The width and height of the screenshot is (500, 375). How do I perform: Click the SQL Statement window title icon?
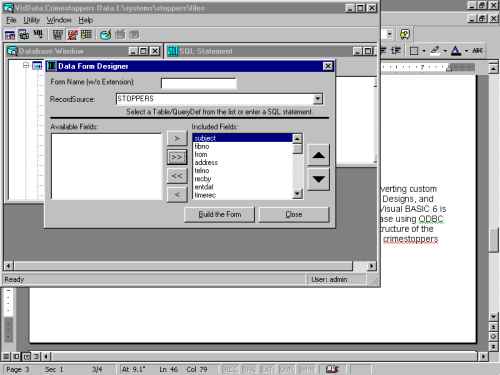click(172, 51)
